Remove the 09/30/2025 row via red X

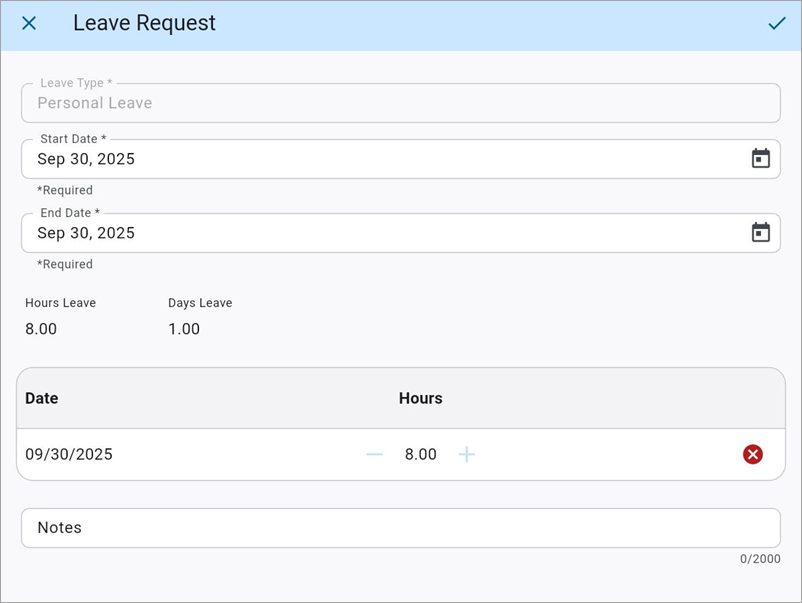click(x=752, y=454)
